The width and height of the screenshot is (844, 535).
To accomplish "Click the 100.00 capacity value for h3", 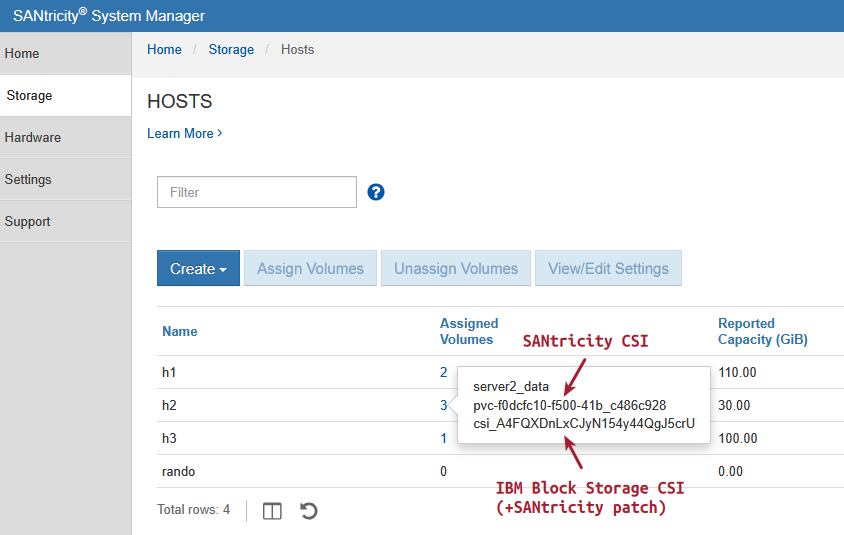I will [737, 439].
